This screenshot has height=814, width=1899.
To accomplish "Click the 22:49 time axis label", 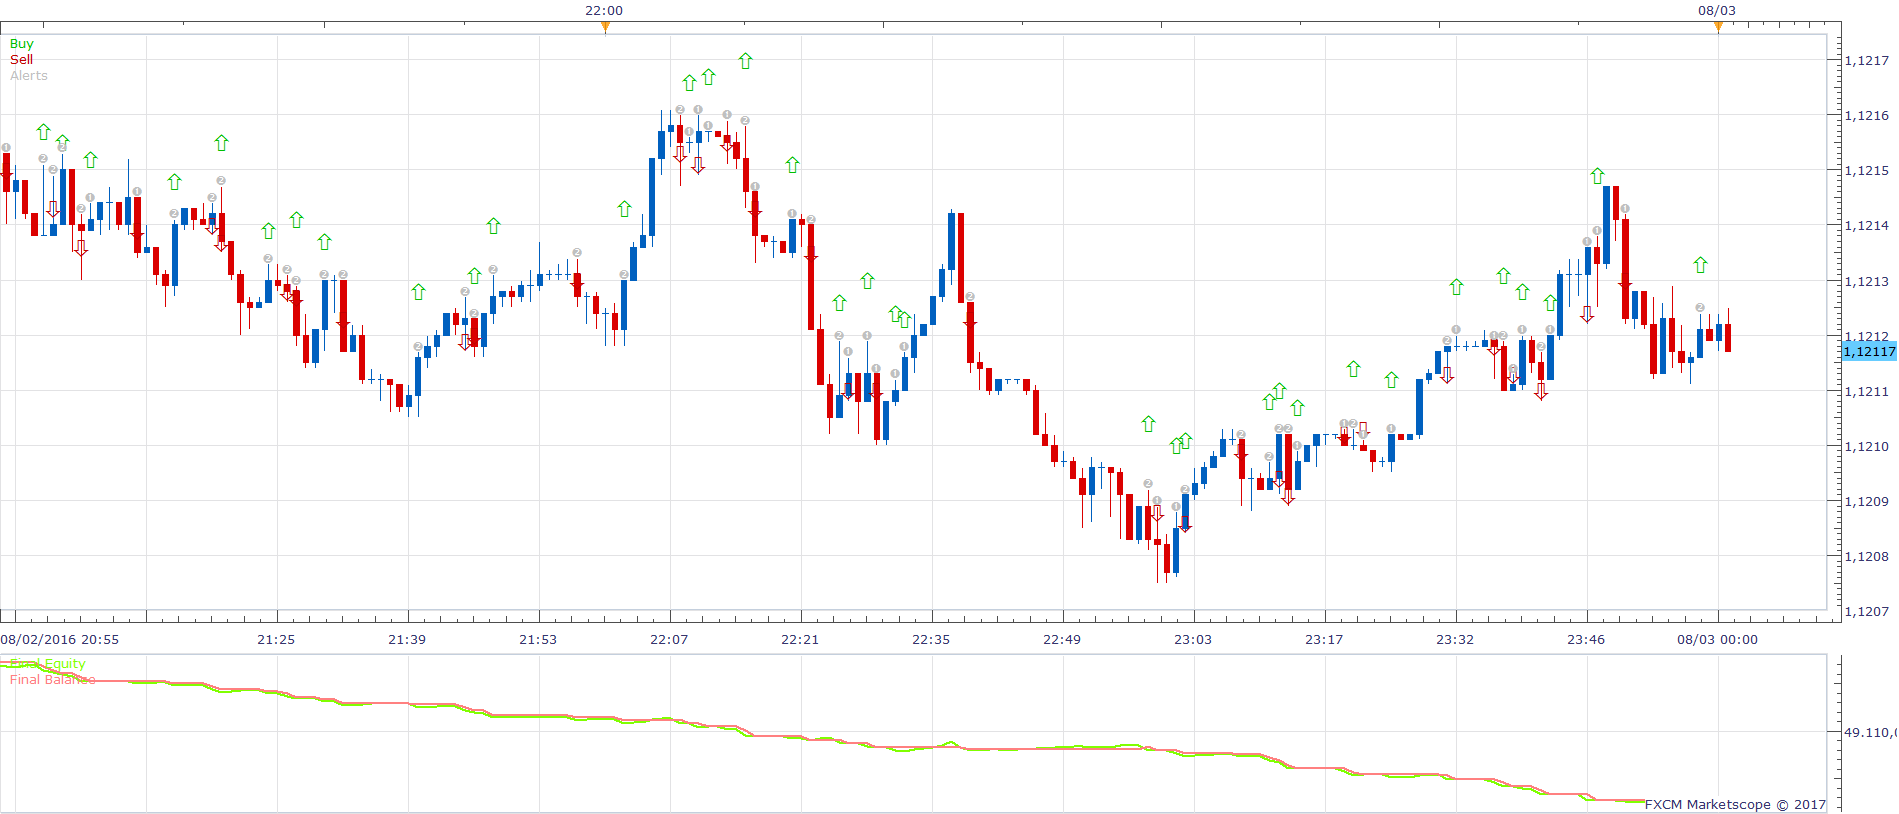I will [1062, 640].
